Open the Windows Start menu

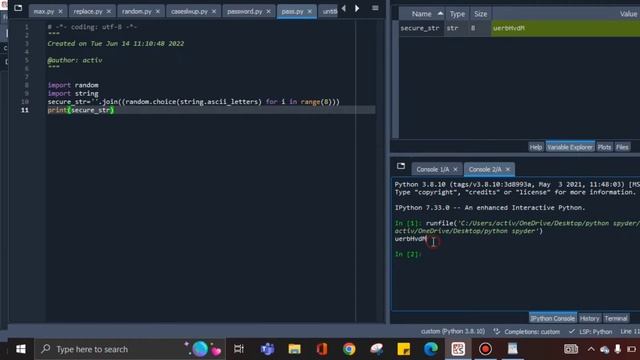pyautogui.click(x=20, y=349)
